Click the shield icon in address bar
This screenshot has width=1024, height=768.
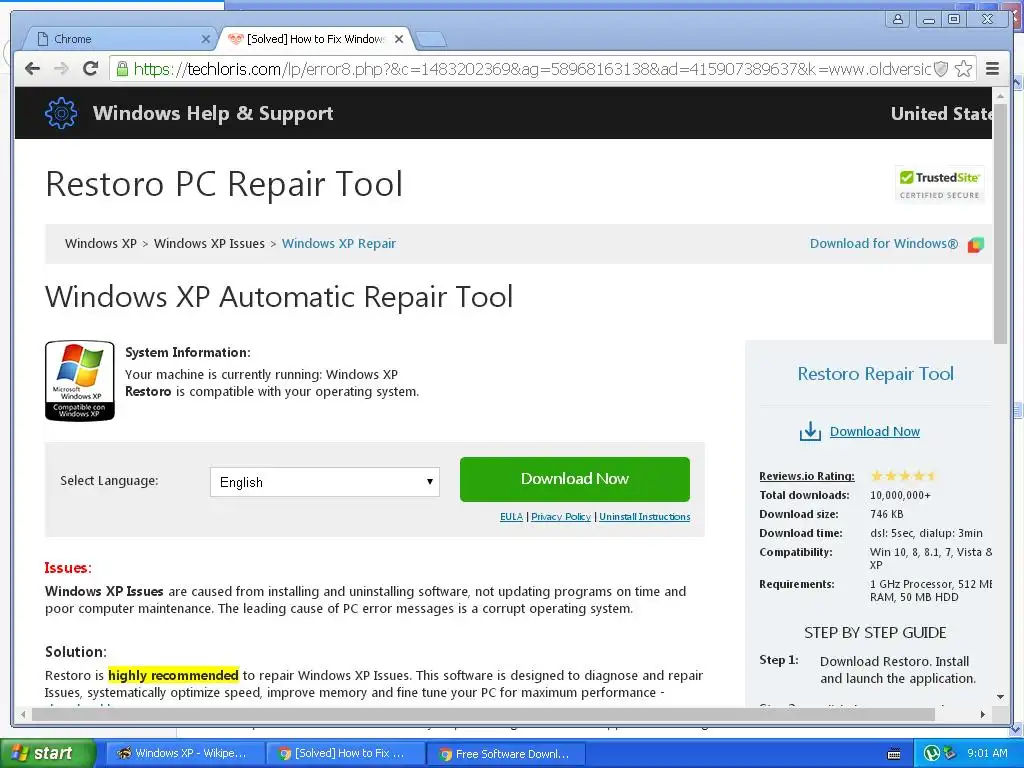(x=940, y=69)
